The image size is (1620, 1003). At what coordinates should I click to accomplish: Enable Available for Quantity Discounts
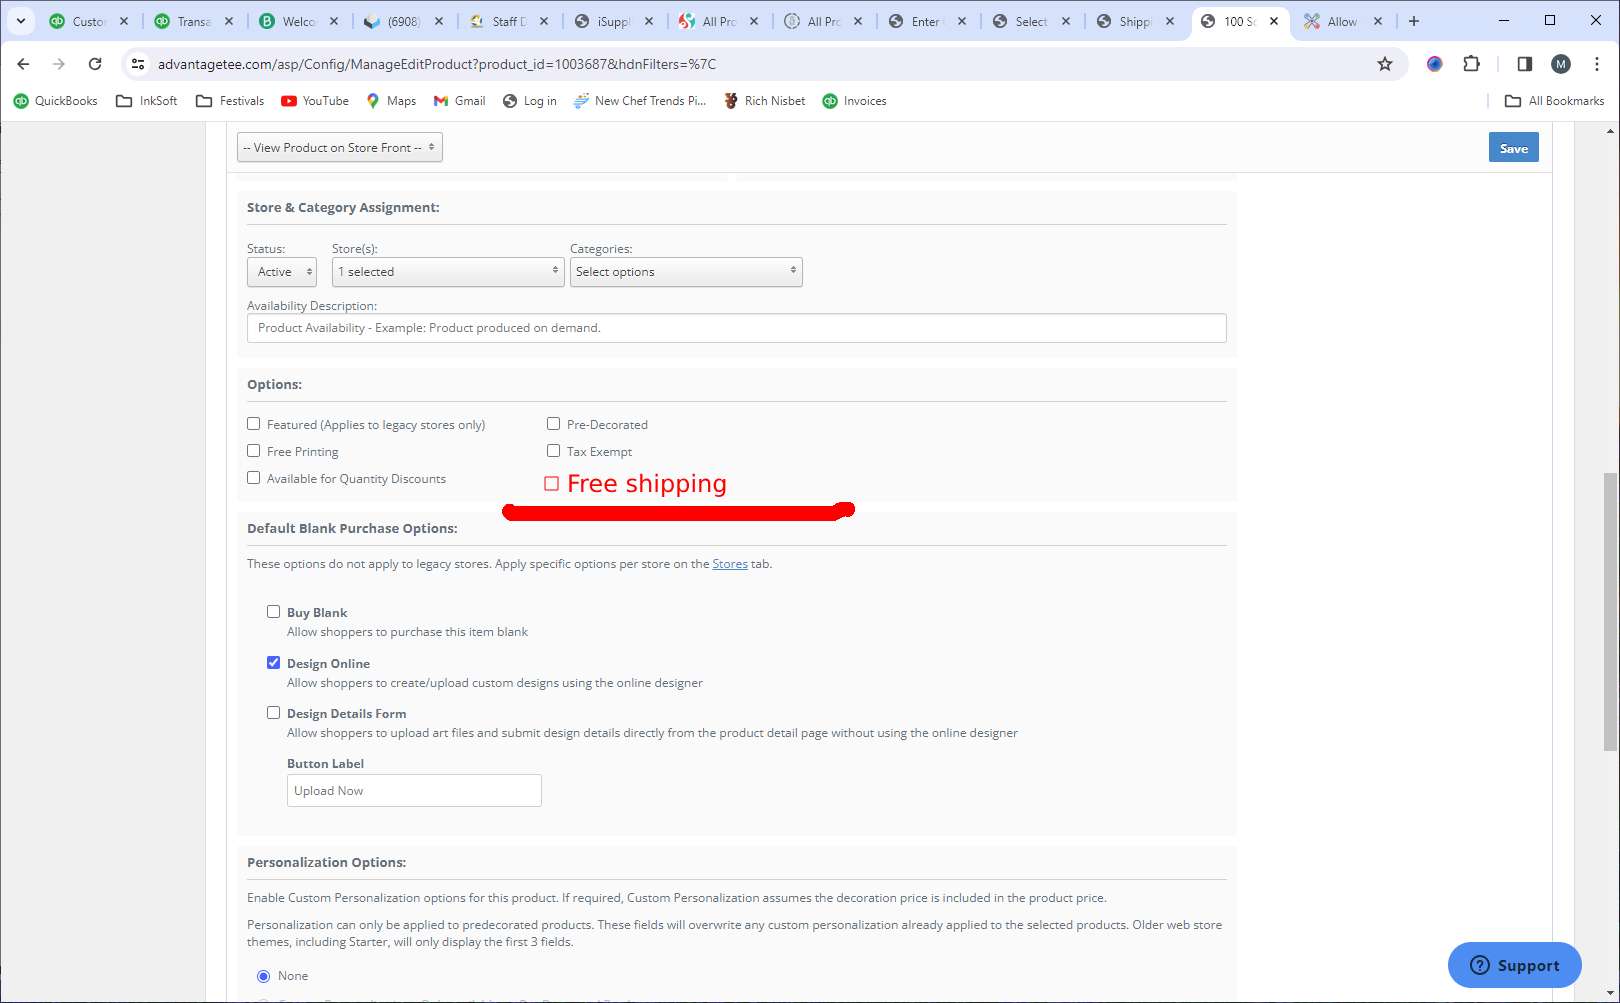point(254,478)
